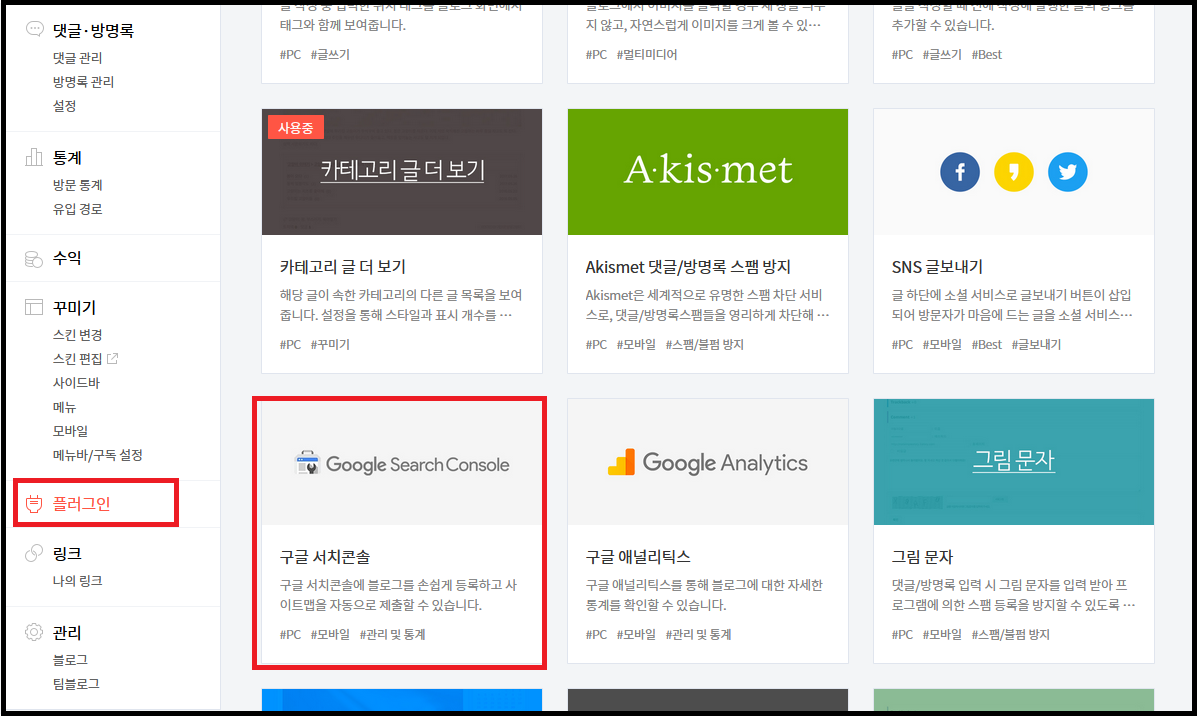Click the bar chart icon beside 통계
Viewport: 1198px width, 717px height.
34,157
